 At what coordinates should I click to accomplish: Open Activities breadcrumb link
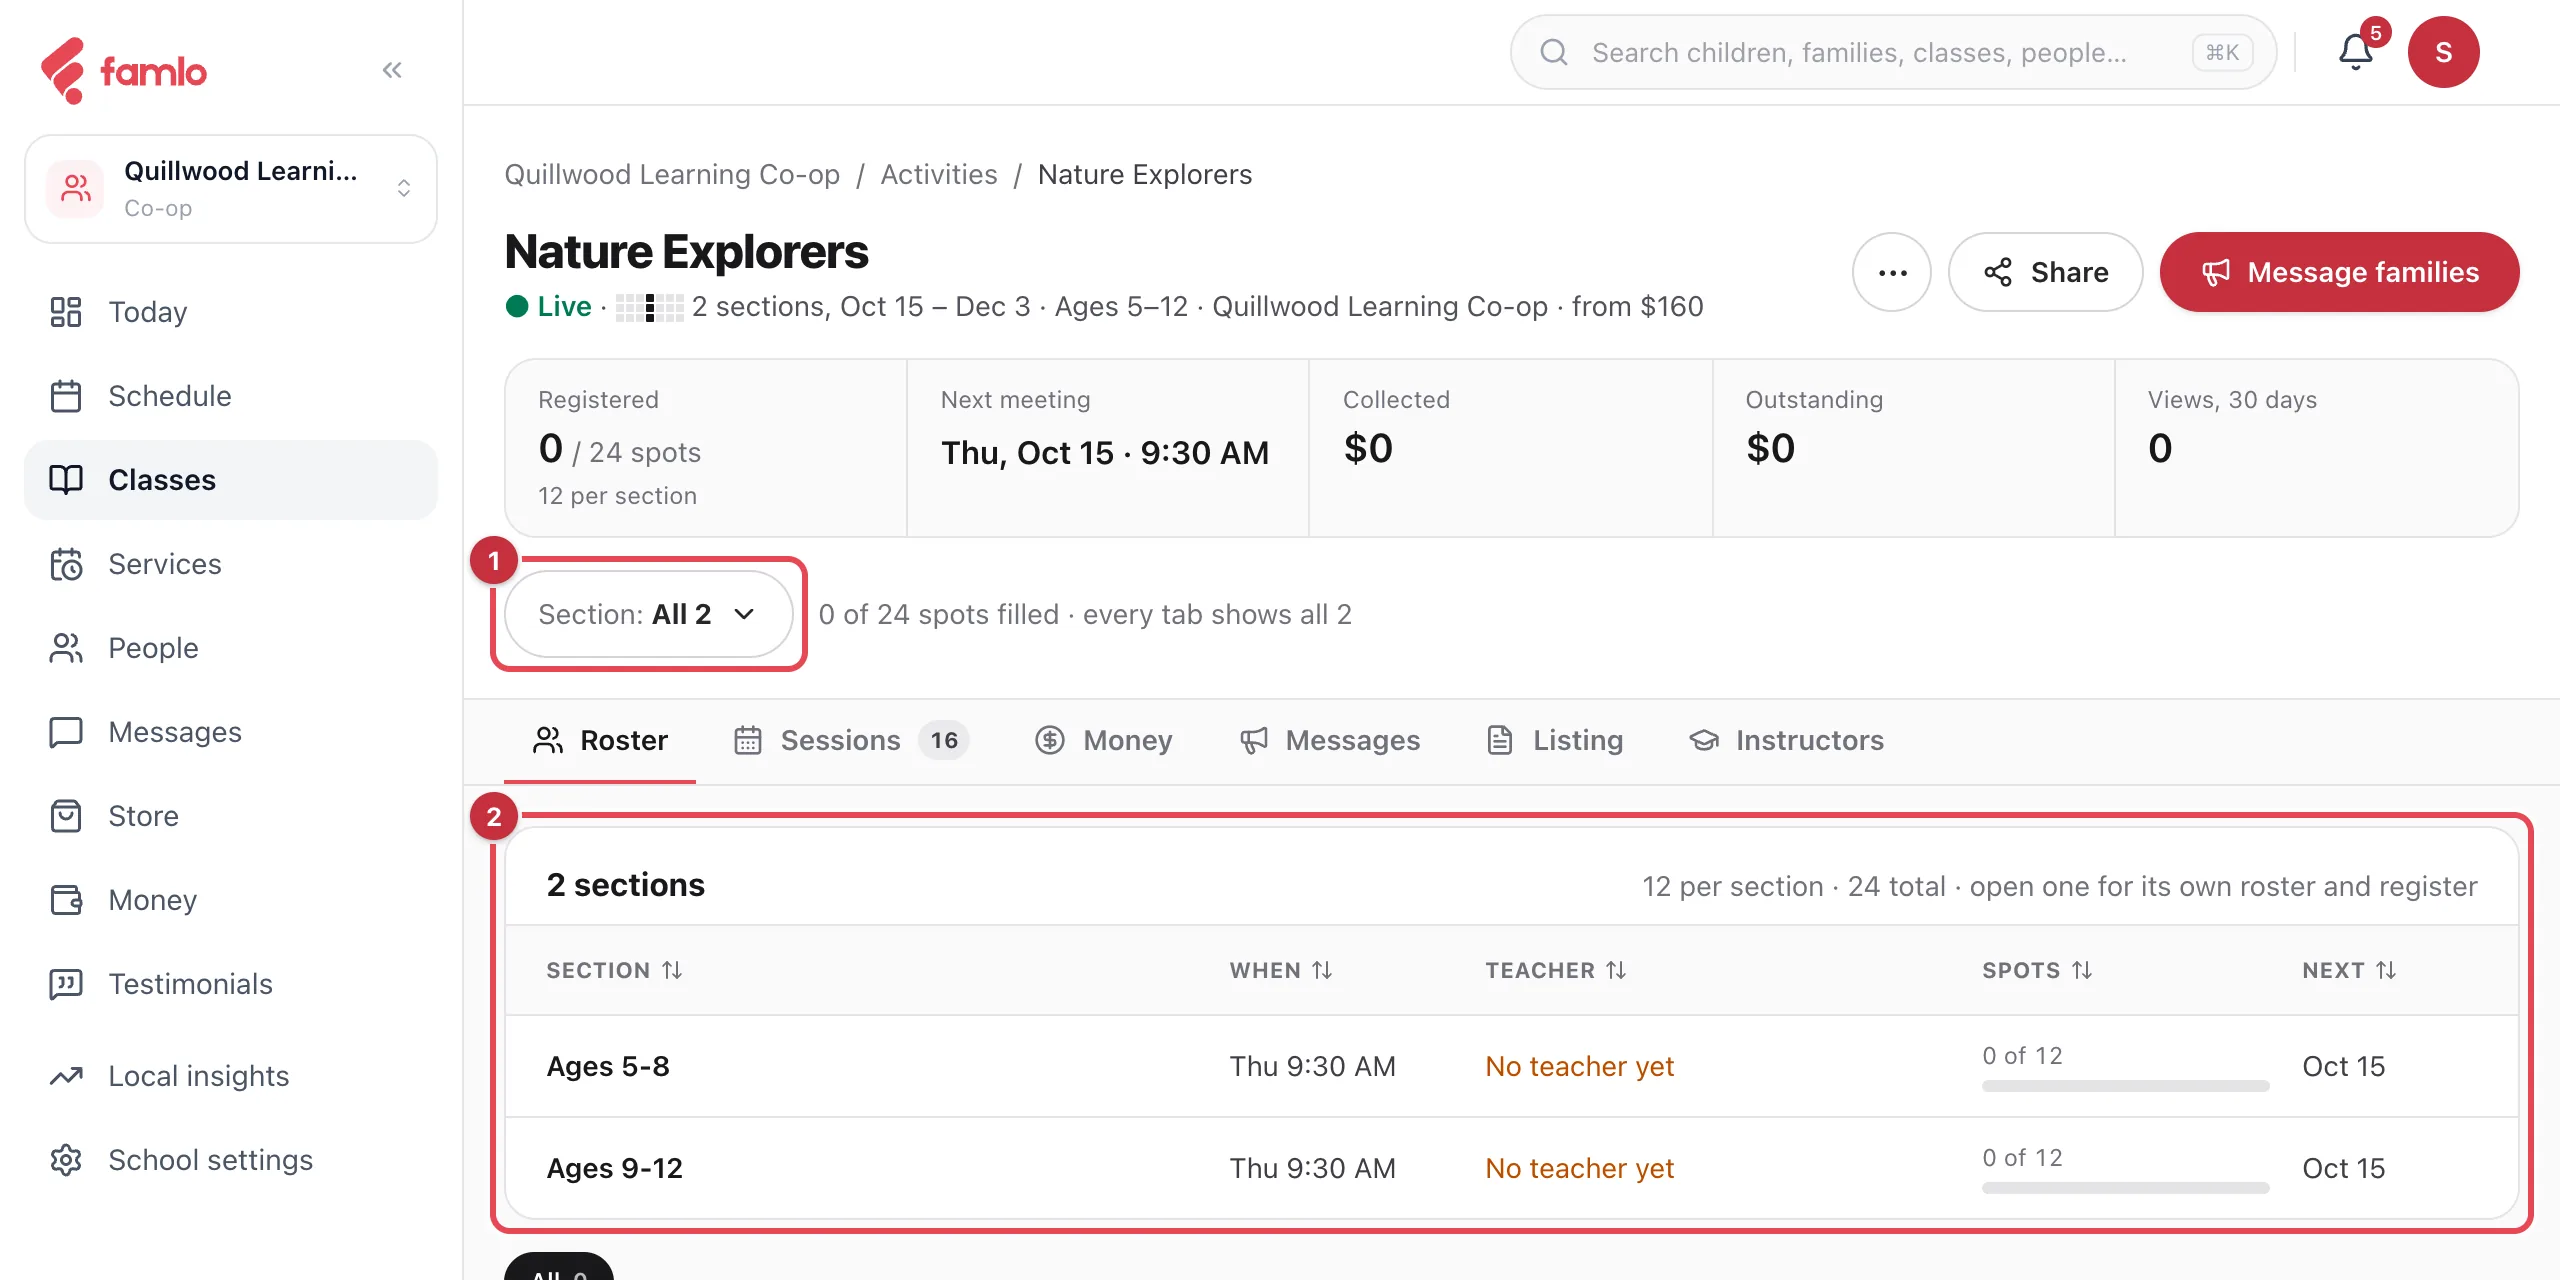(x=938, y=174)
